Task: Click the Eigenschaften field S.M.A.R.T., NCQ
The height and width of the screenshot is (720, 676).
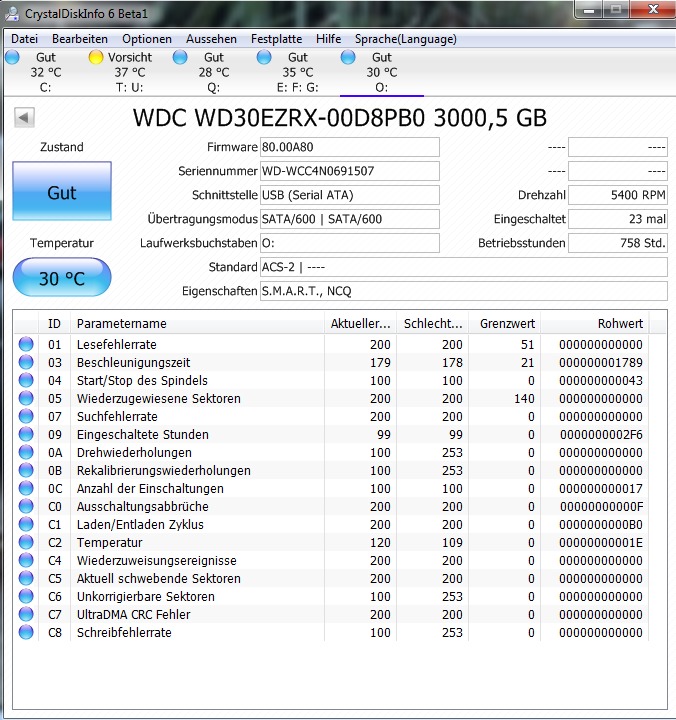Action: [463, 291]
